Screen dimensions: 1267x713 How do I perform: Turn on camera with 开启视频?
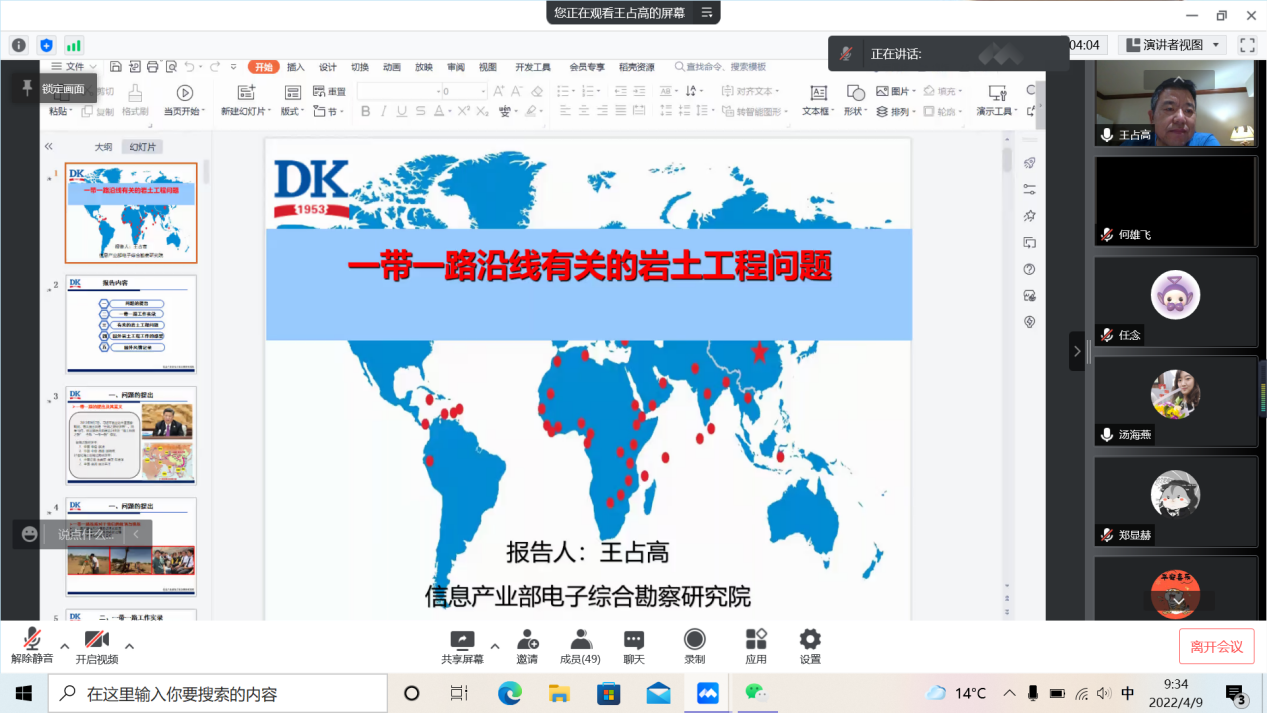(96, 645)
